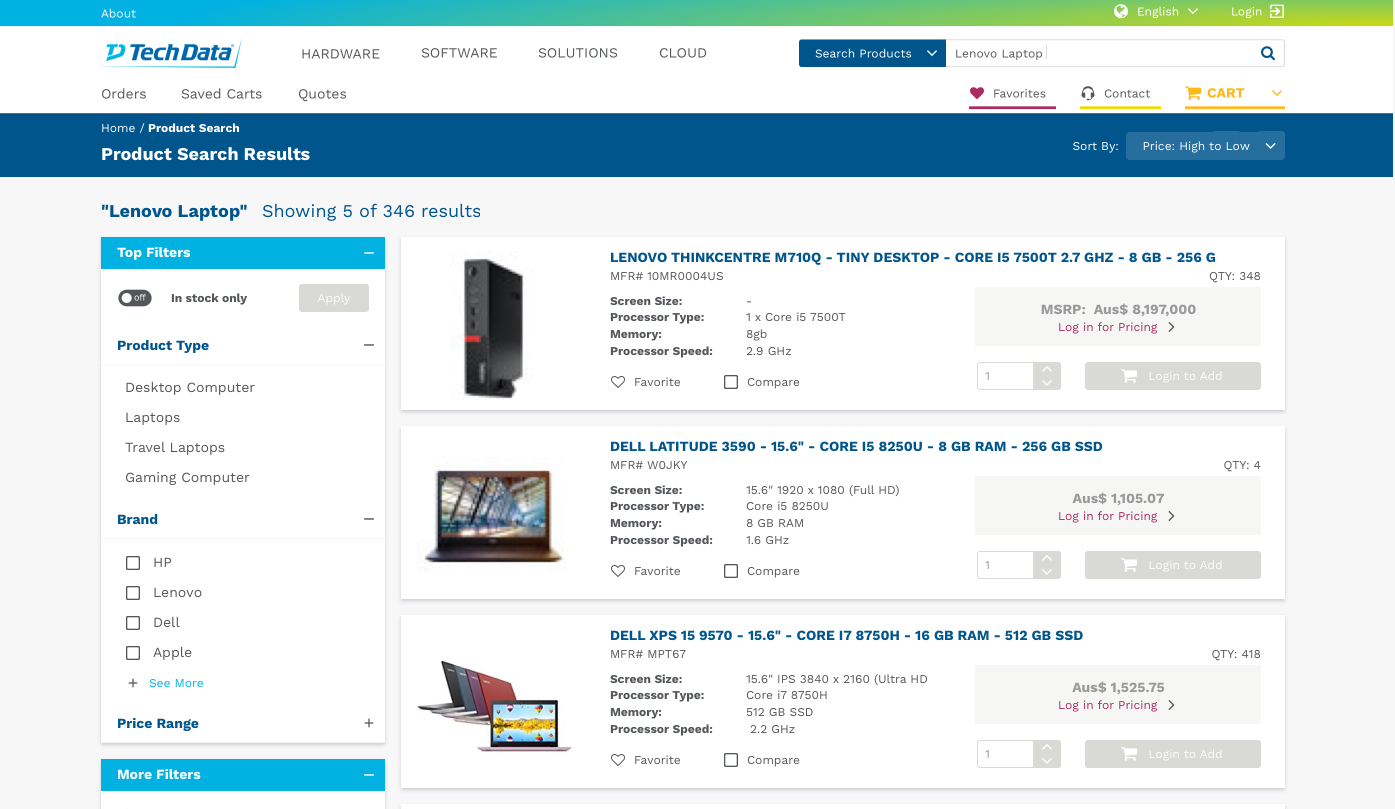Check the Lenovo brand checkbox
Screen dimensions: 1395x809
coord(133,593)
